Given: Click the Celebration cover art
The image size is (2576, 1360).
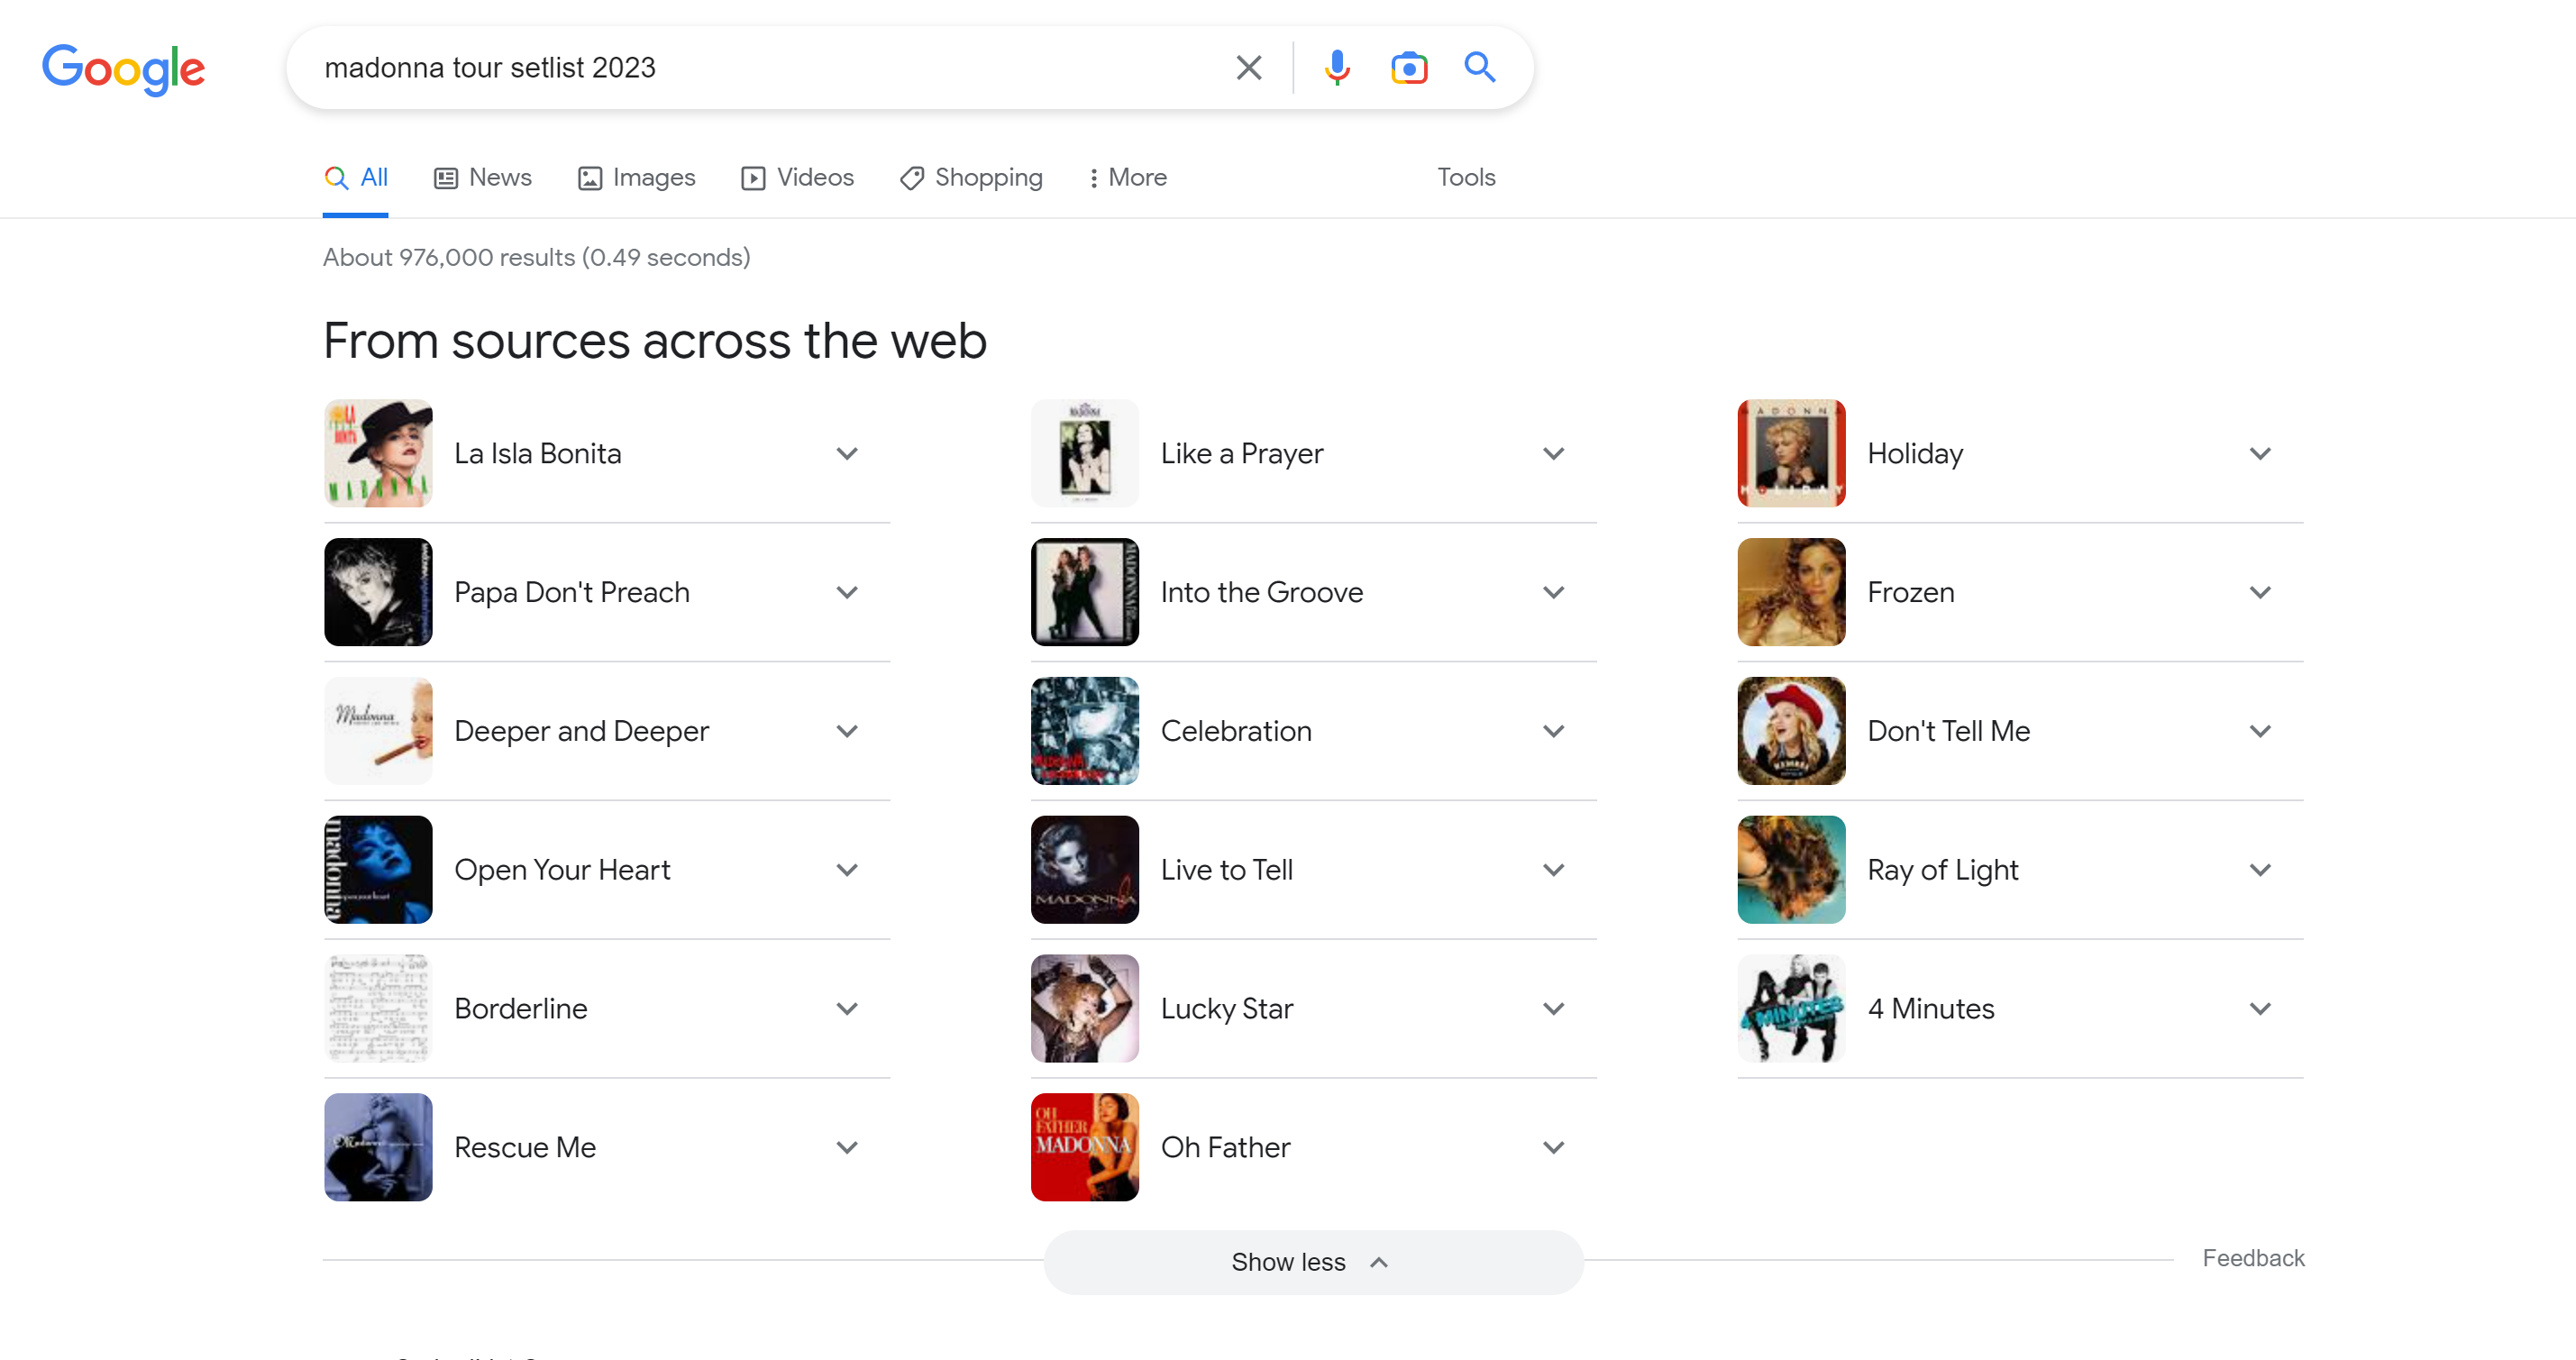Looking at the screenshot, I should pyautogui.click(x=1085, y=732).
